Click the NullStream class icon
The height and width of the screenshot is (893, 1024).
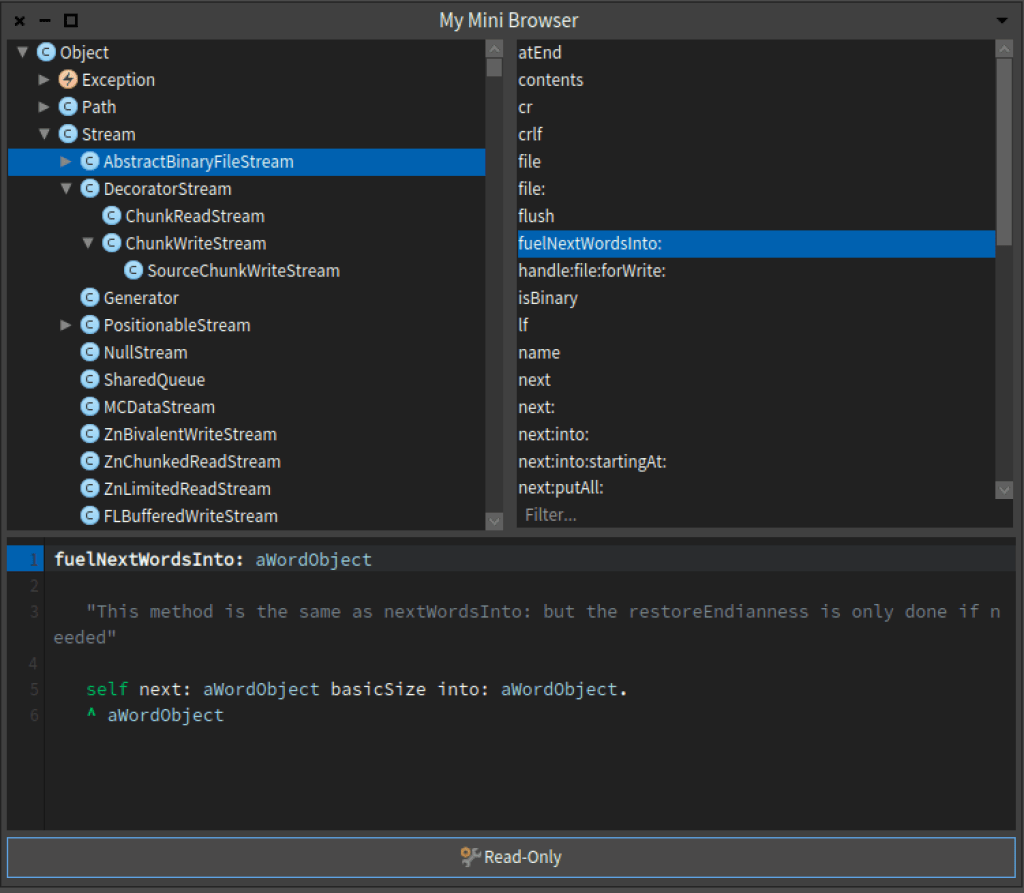tap(90, 353)
